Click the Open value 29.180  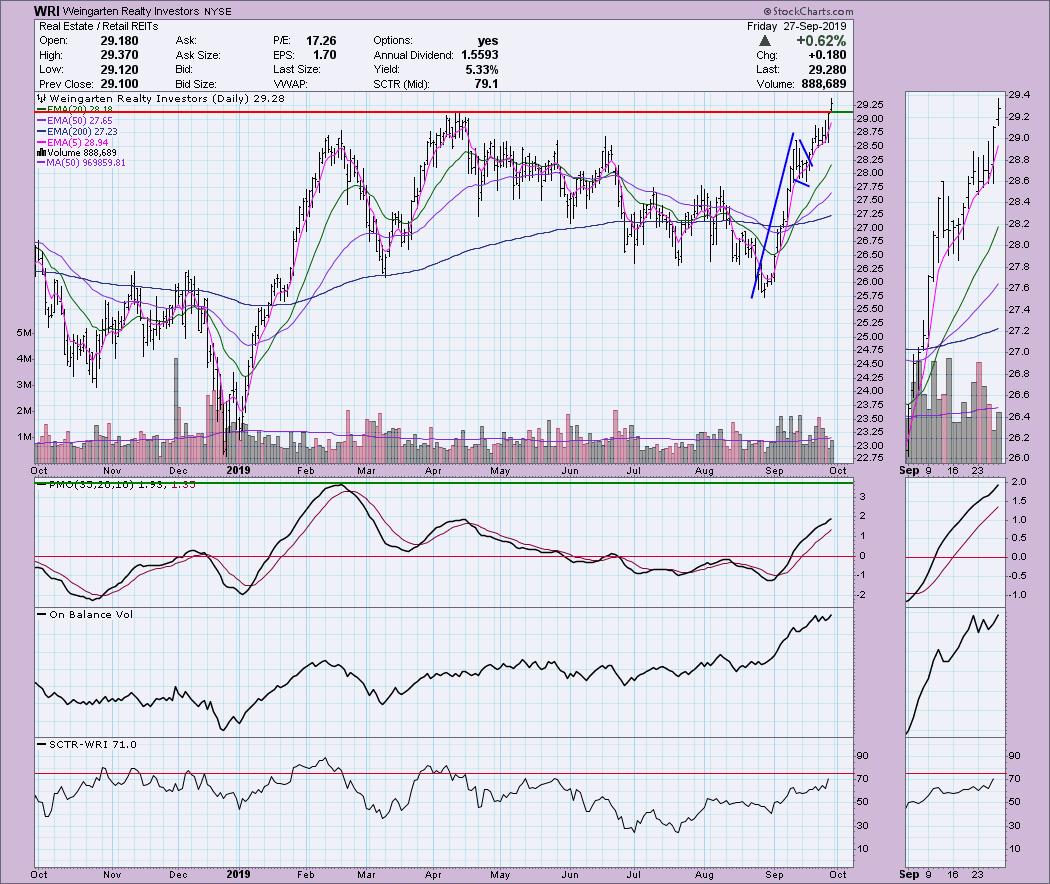pyautogui.click(x=119, y=41)
